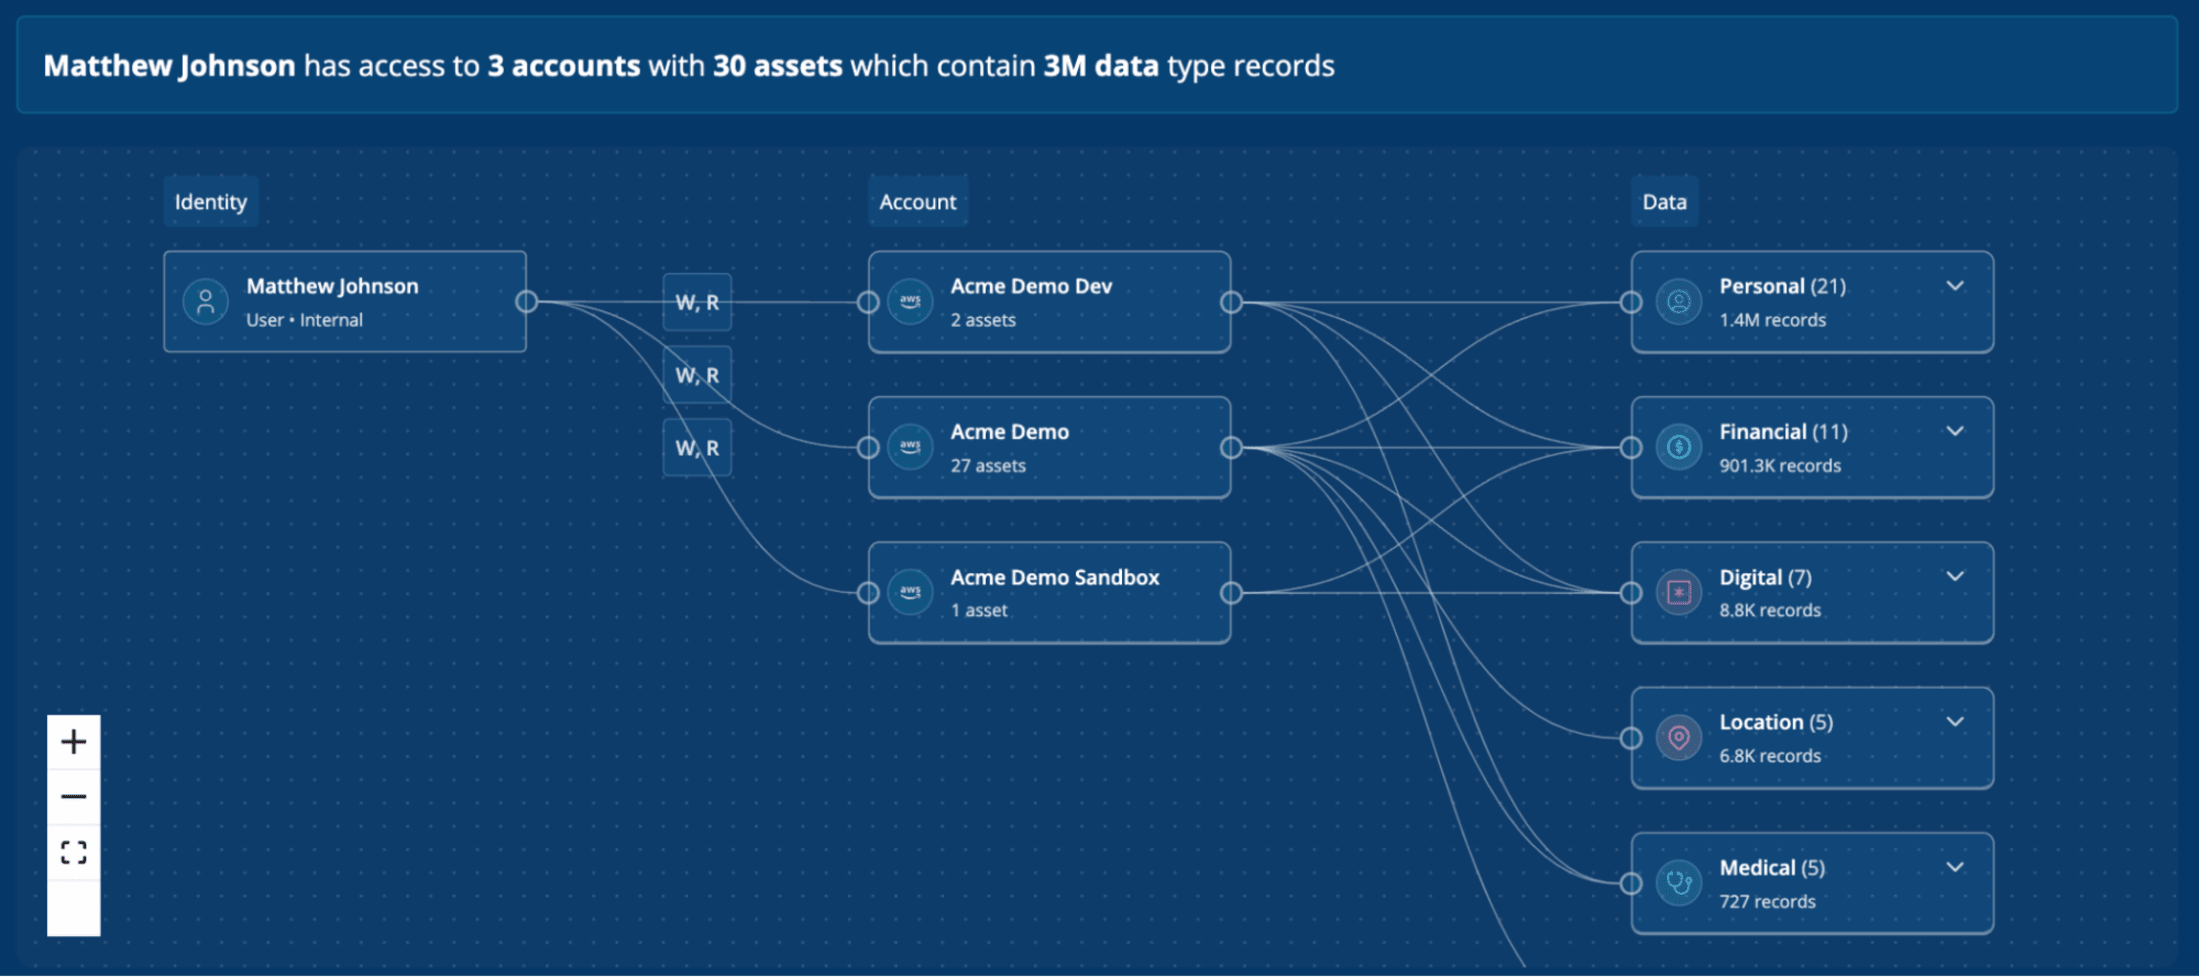Click the Acme Demo Dev account name
This screenshot has height=977, width=2199.
[x=1031, y=286]
